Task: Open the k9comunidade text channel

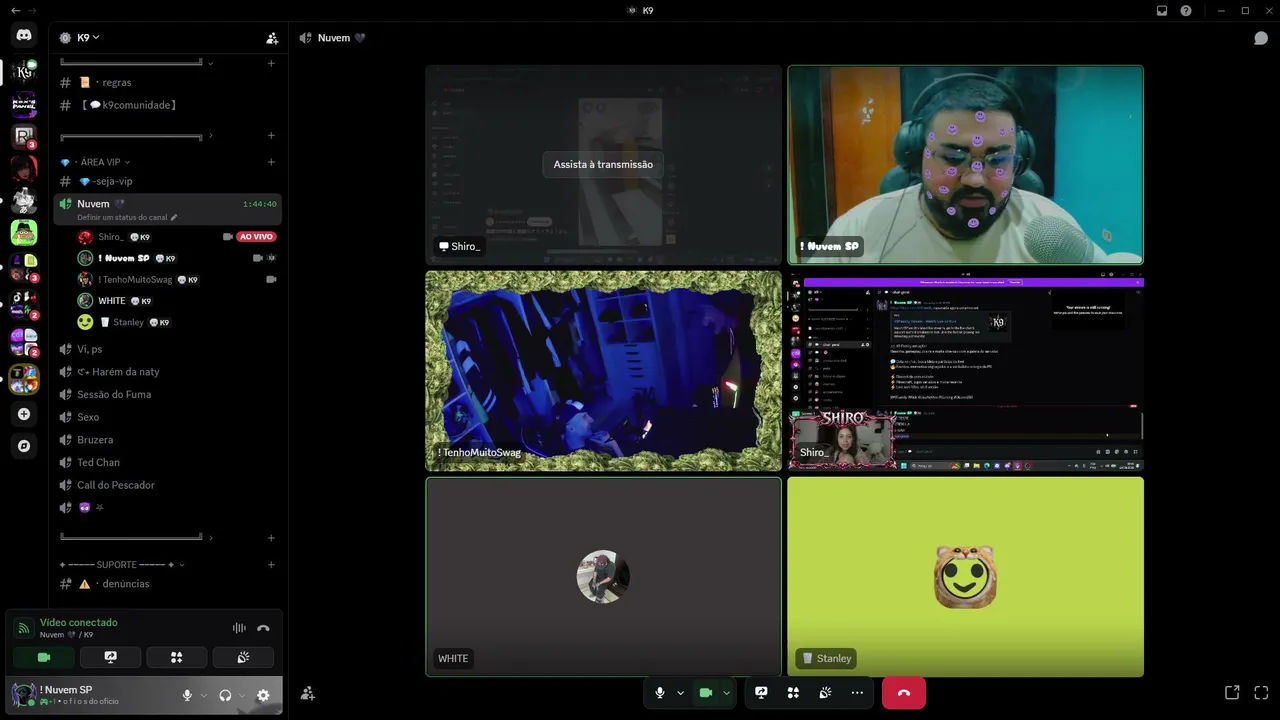Action: pos(167,105)
